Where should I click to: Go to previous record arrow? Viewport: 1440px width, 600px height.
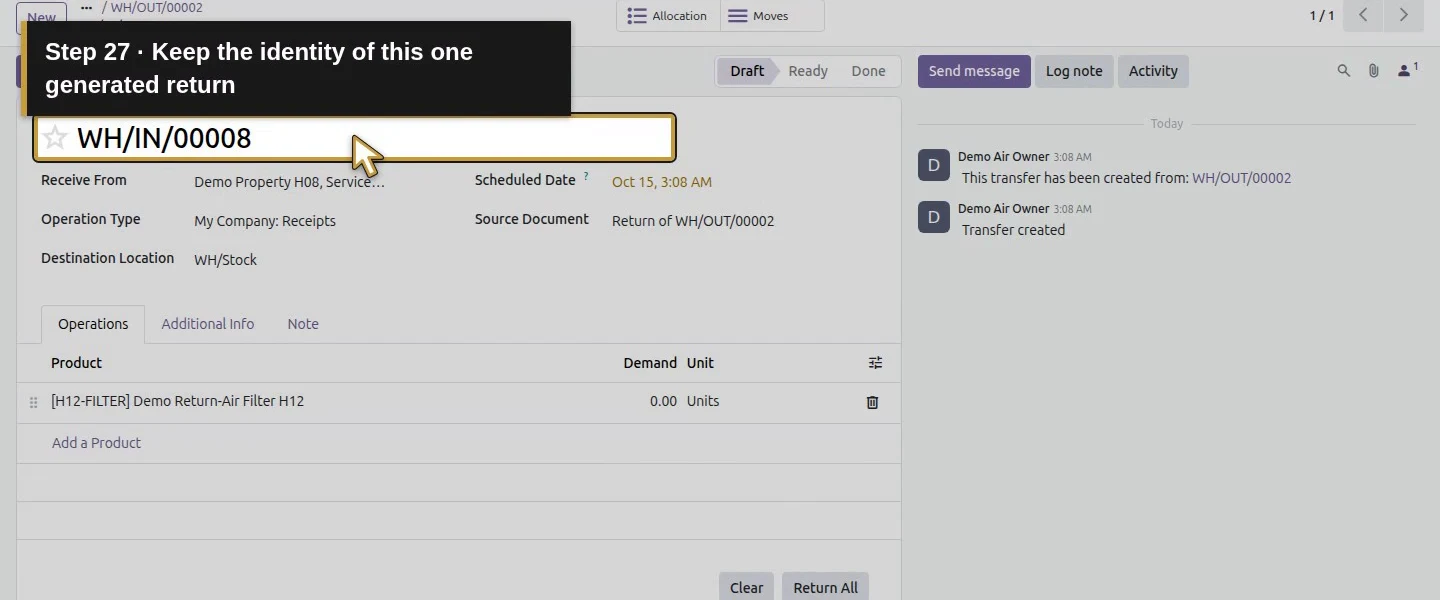(x=1363, y=15)
